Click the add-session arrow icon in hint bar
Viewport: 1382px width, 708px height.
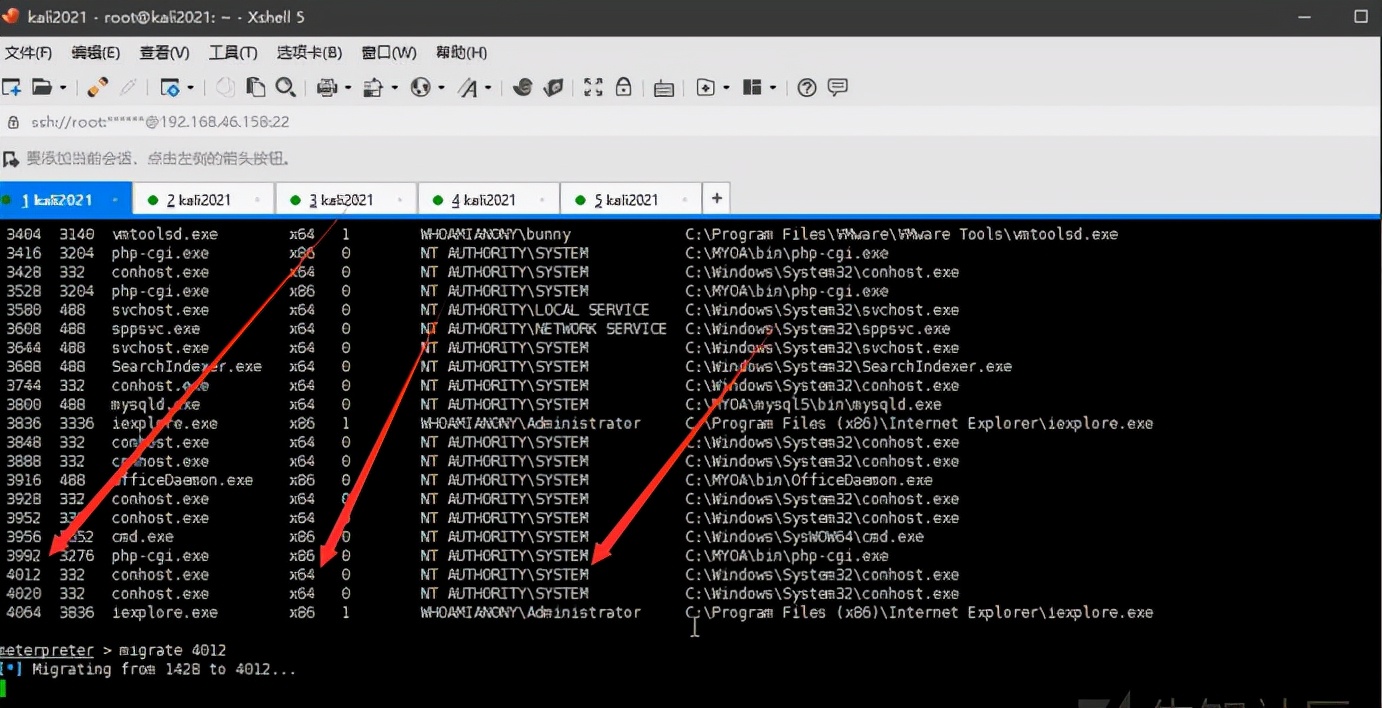11,158
